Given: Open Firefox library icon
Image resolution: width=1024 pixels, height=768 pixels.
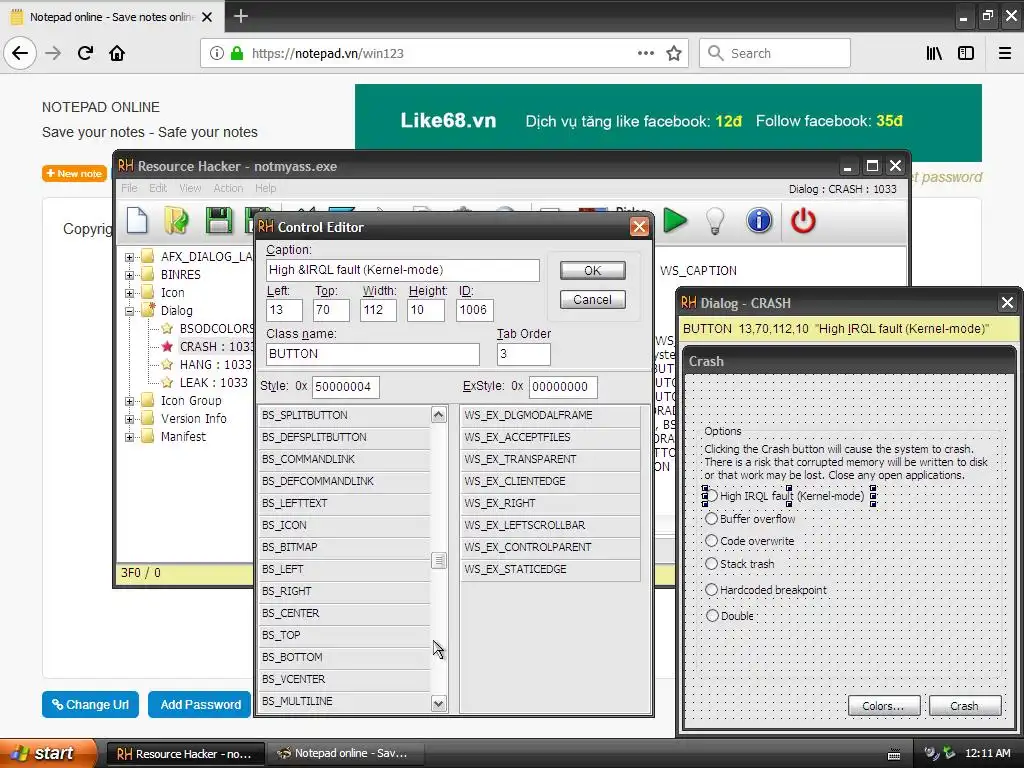Looking at the screenshot, I should [x=934, y=53].
